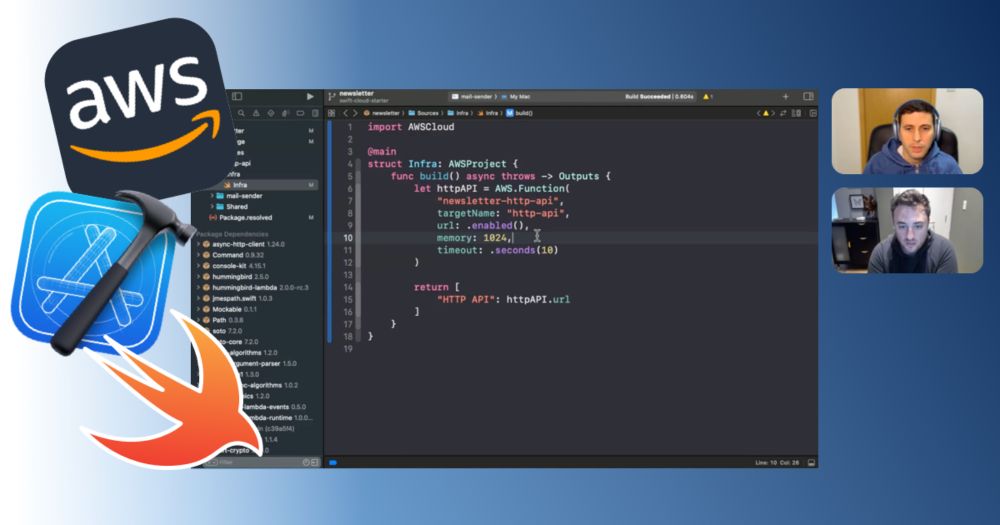Click the Sources breadcrumb folder
The height and width of the screenshot is (525, 1000).
point(424,113)
